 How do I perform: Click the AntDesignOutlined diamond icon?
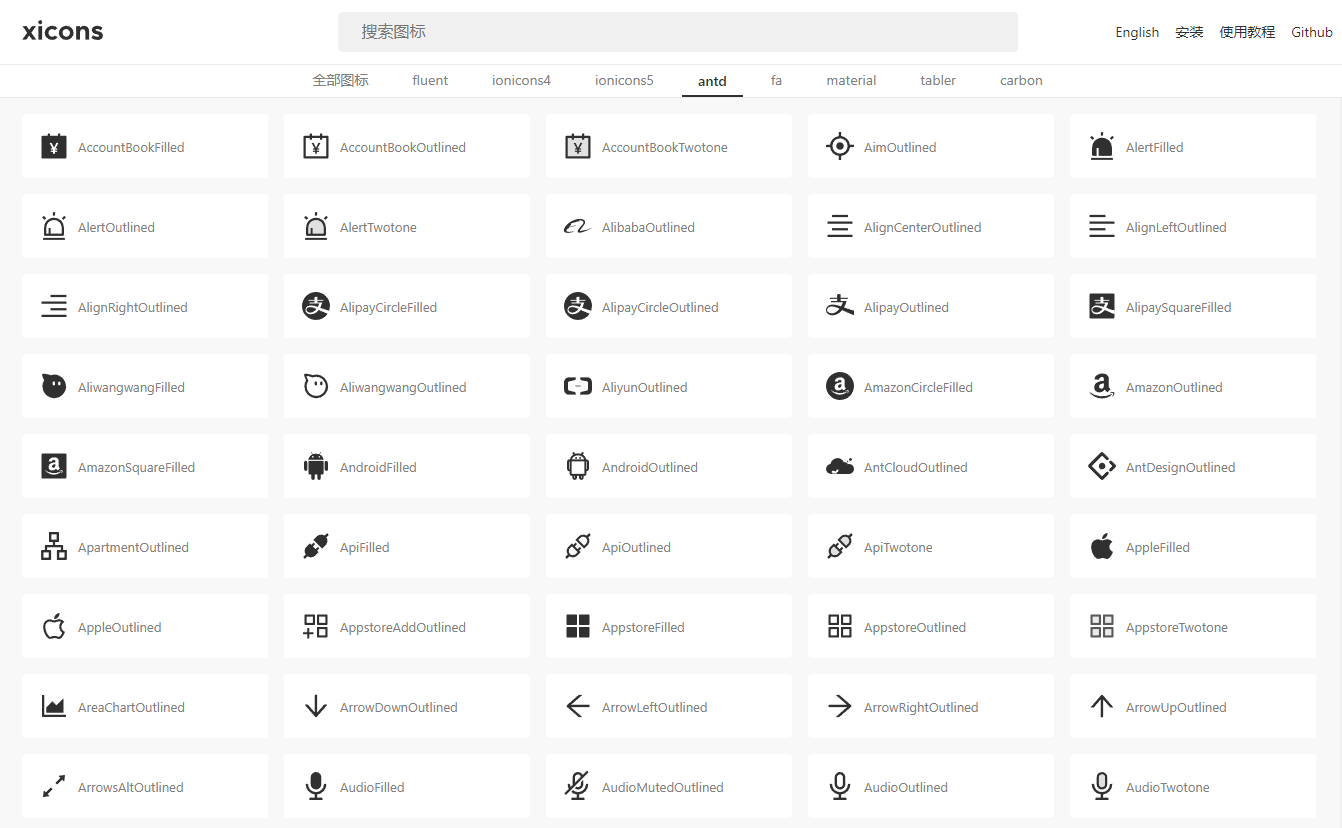click(x=1102, y=467)
